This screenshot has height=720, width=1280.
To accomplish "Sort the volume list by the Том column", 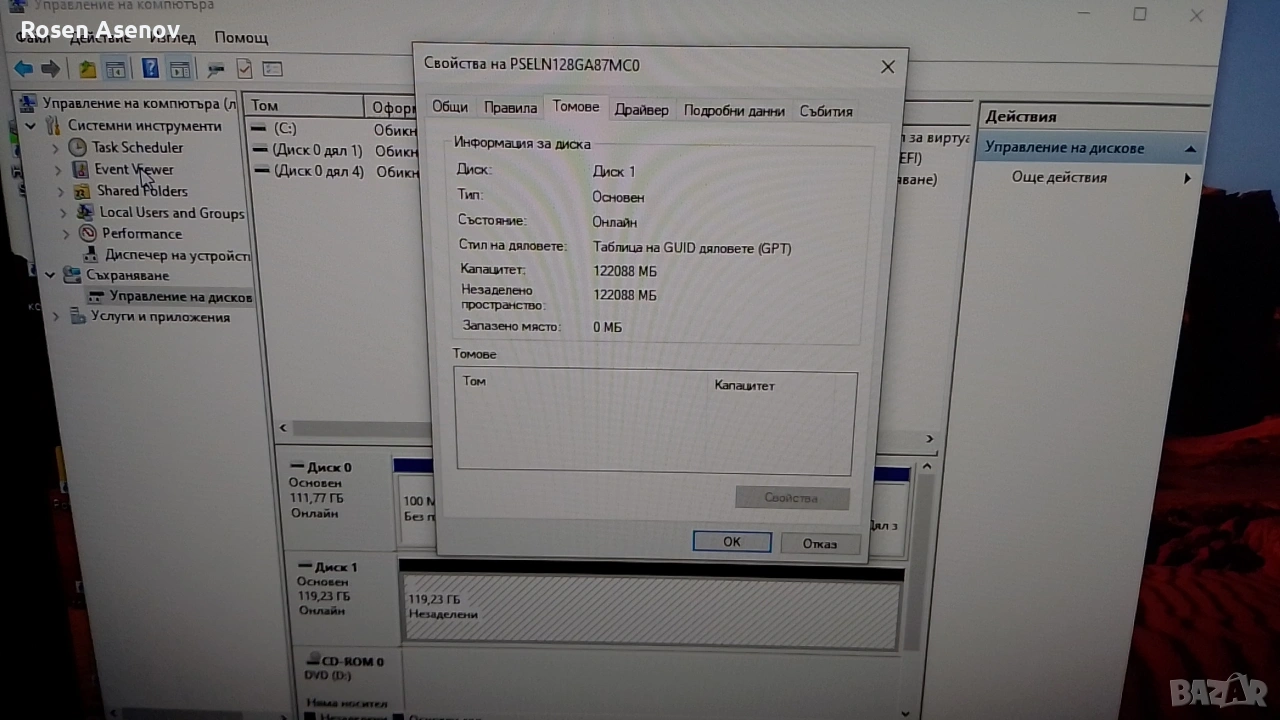I will click(x=306, y=106).
